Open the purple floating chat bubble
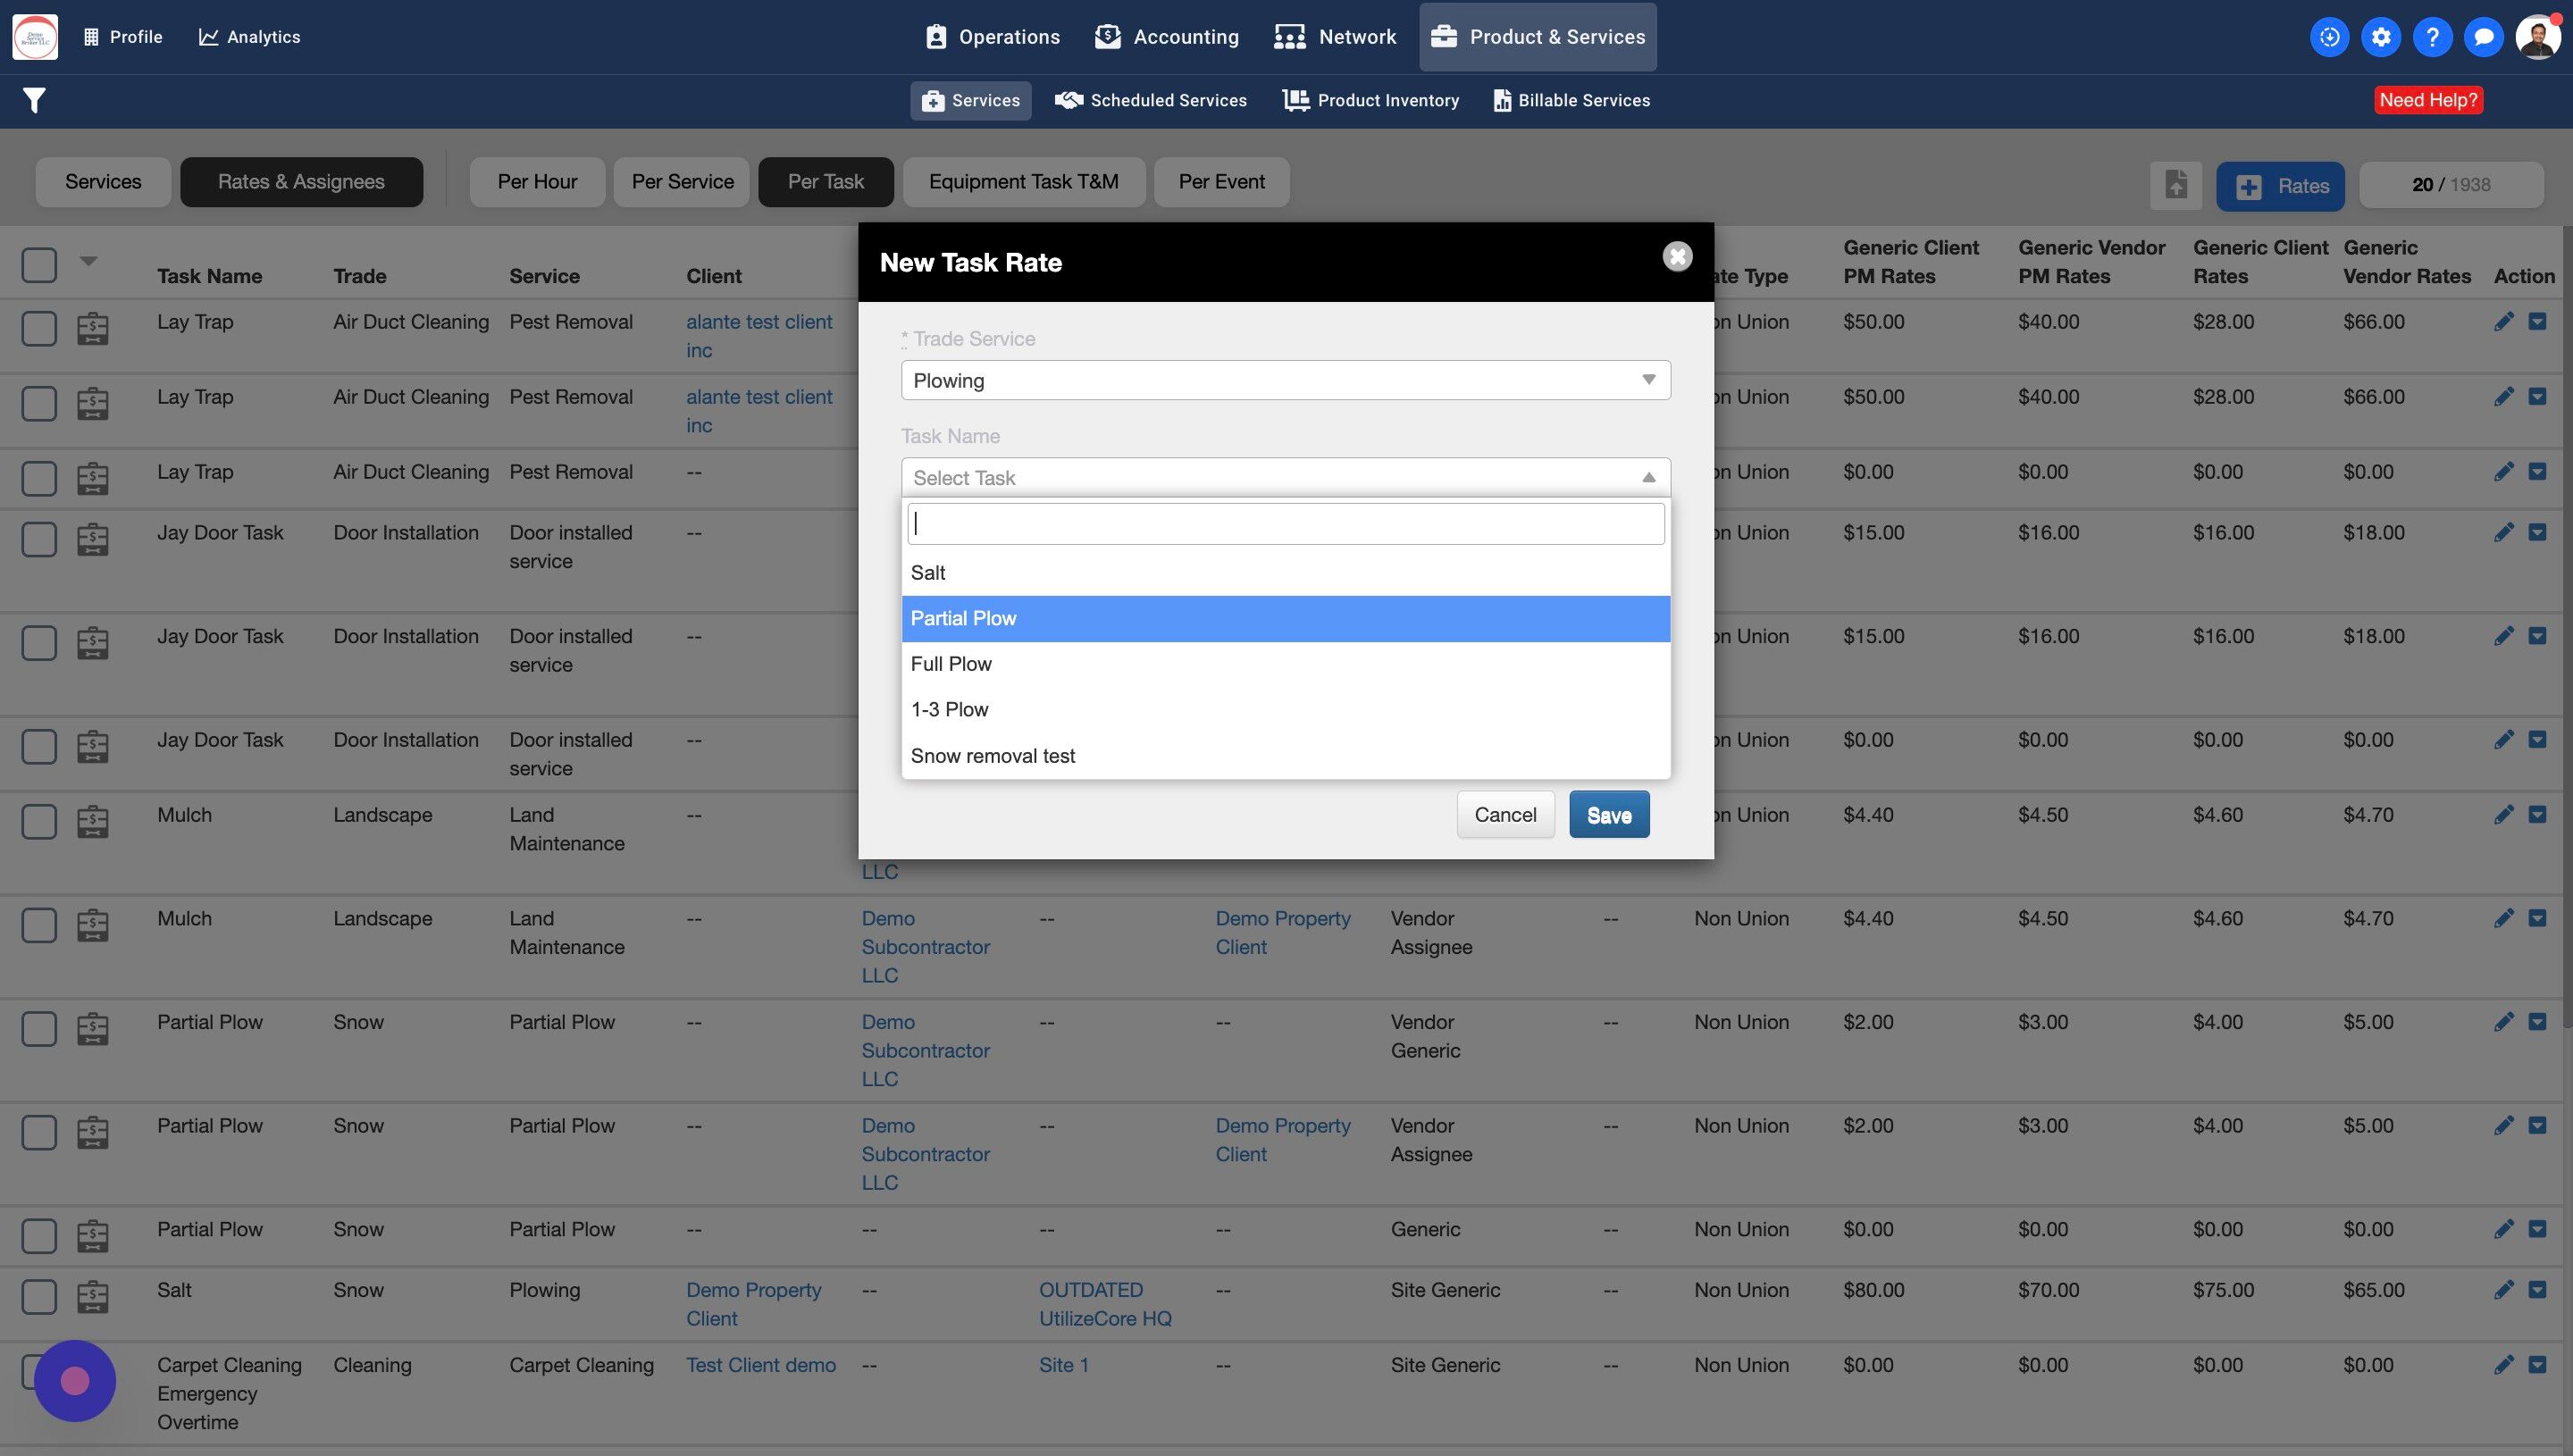This screenshot has width=2573, height=1456. [x=75, y=1381]
